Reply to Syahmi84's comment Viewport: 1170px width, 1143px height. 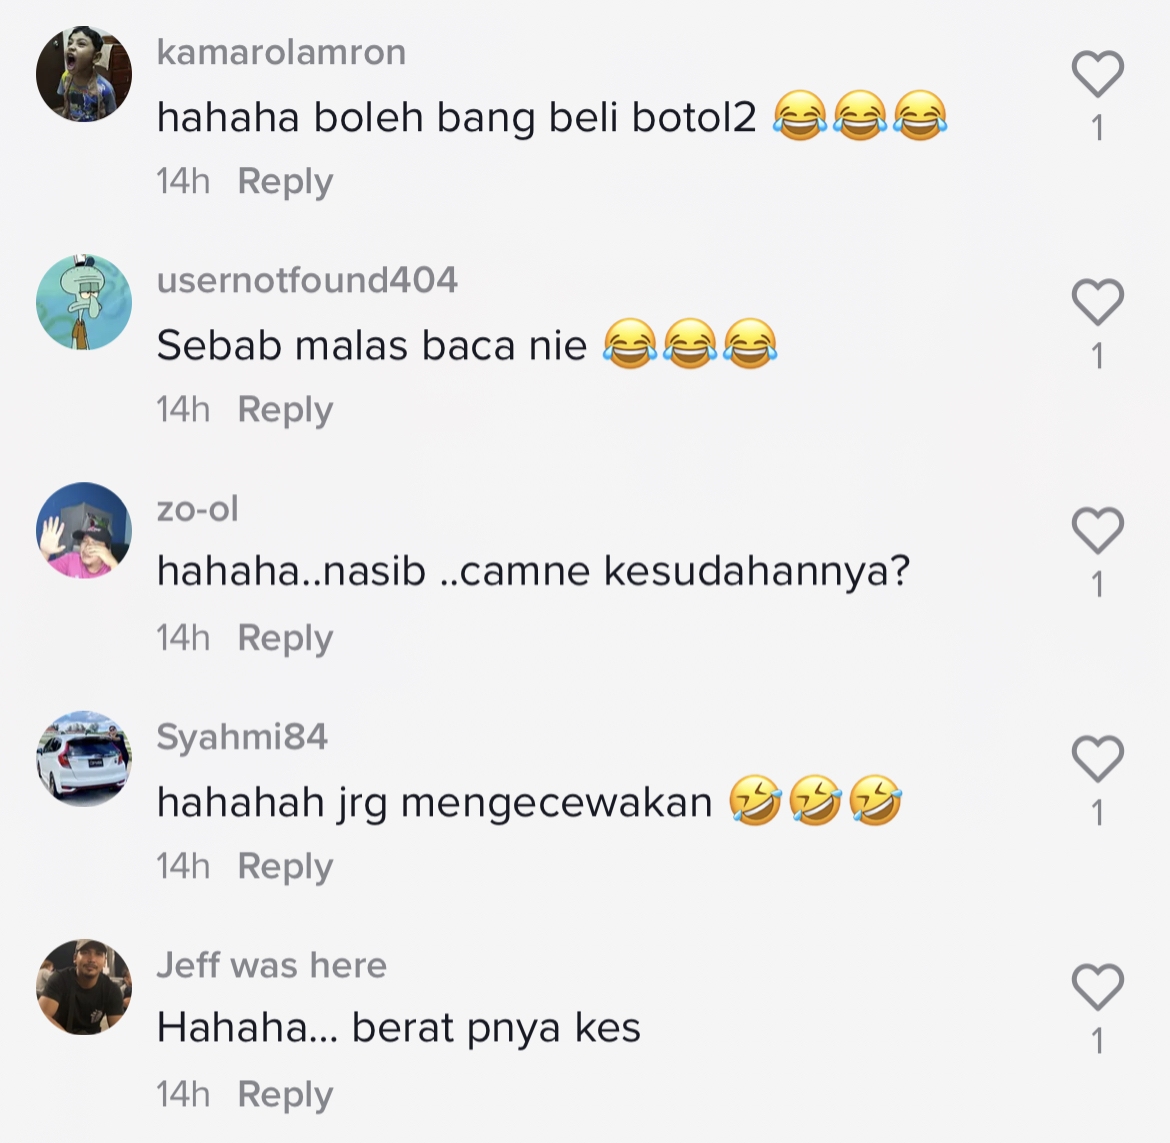(285, 867)
